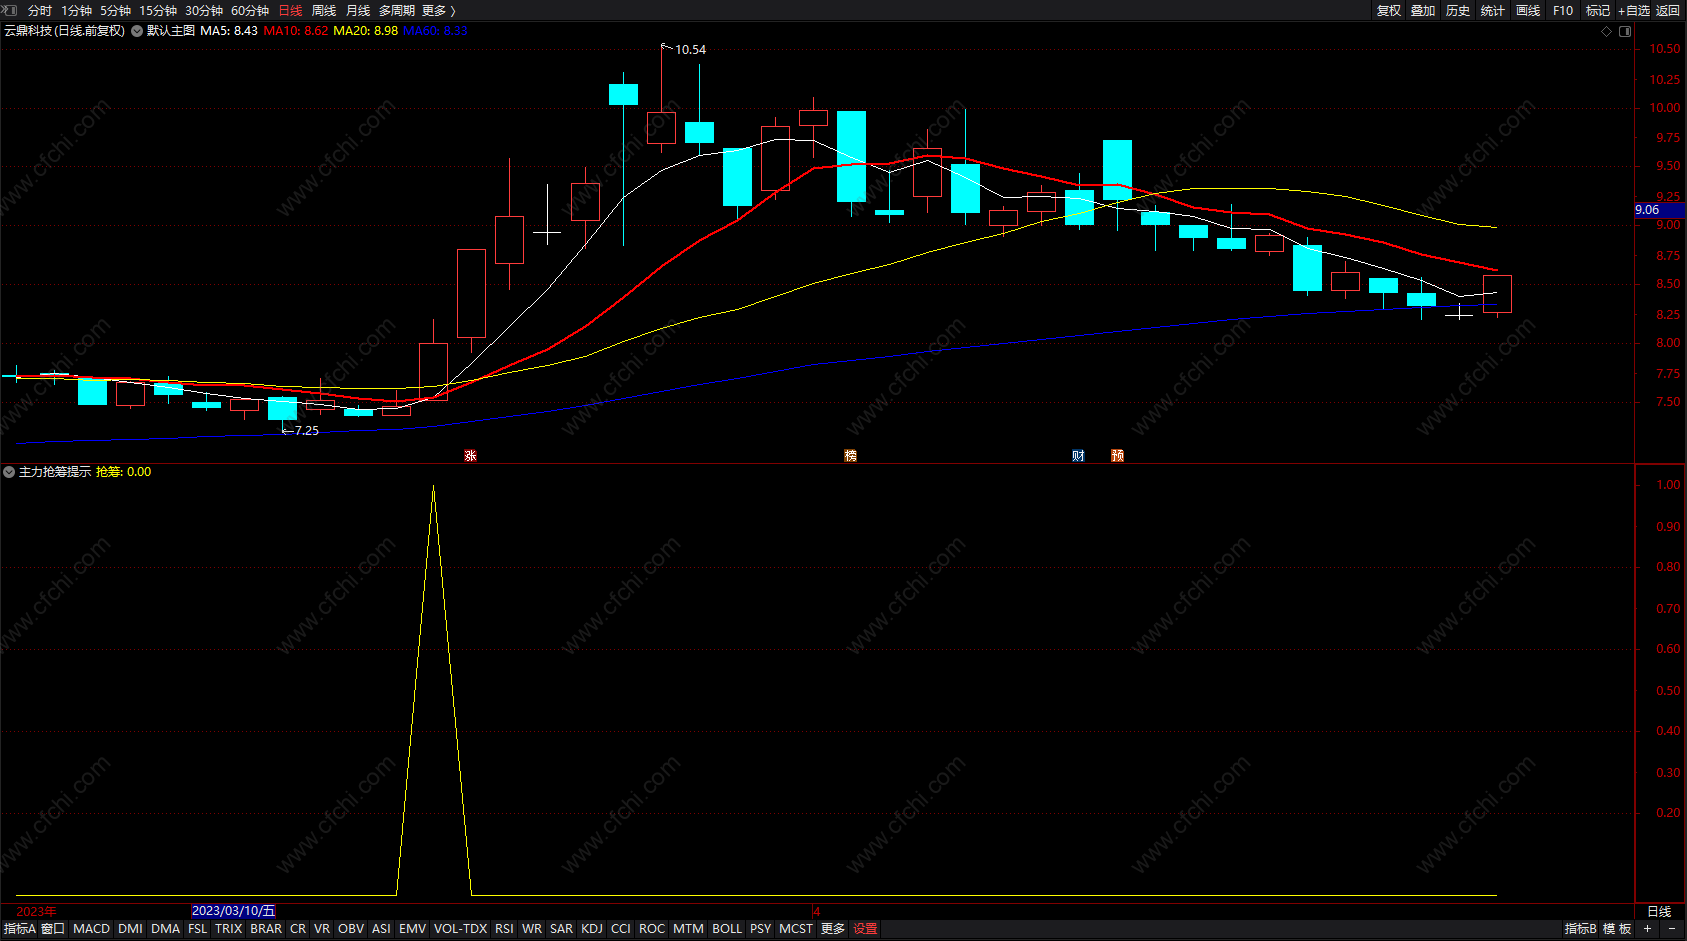This screenshot has width=1687, height=941.
Task: Select the BOLL indicator
Action: point(727,929)
